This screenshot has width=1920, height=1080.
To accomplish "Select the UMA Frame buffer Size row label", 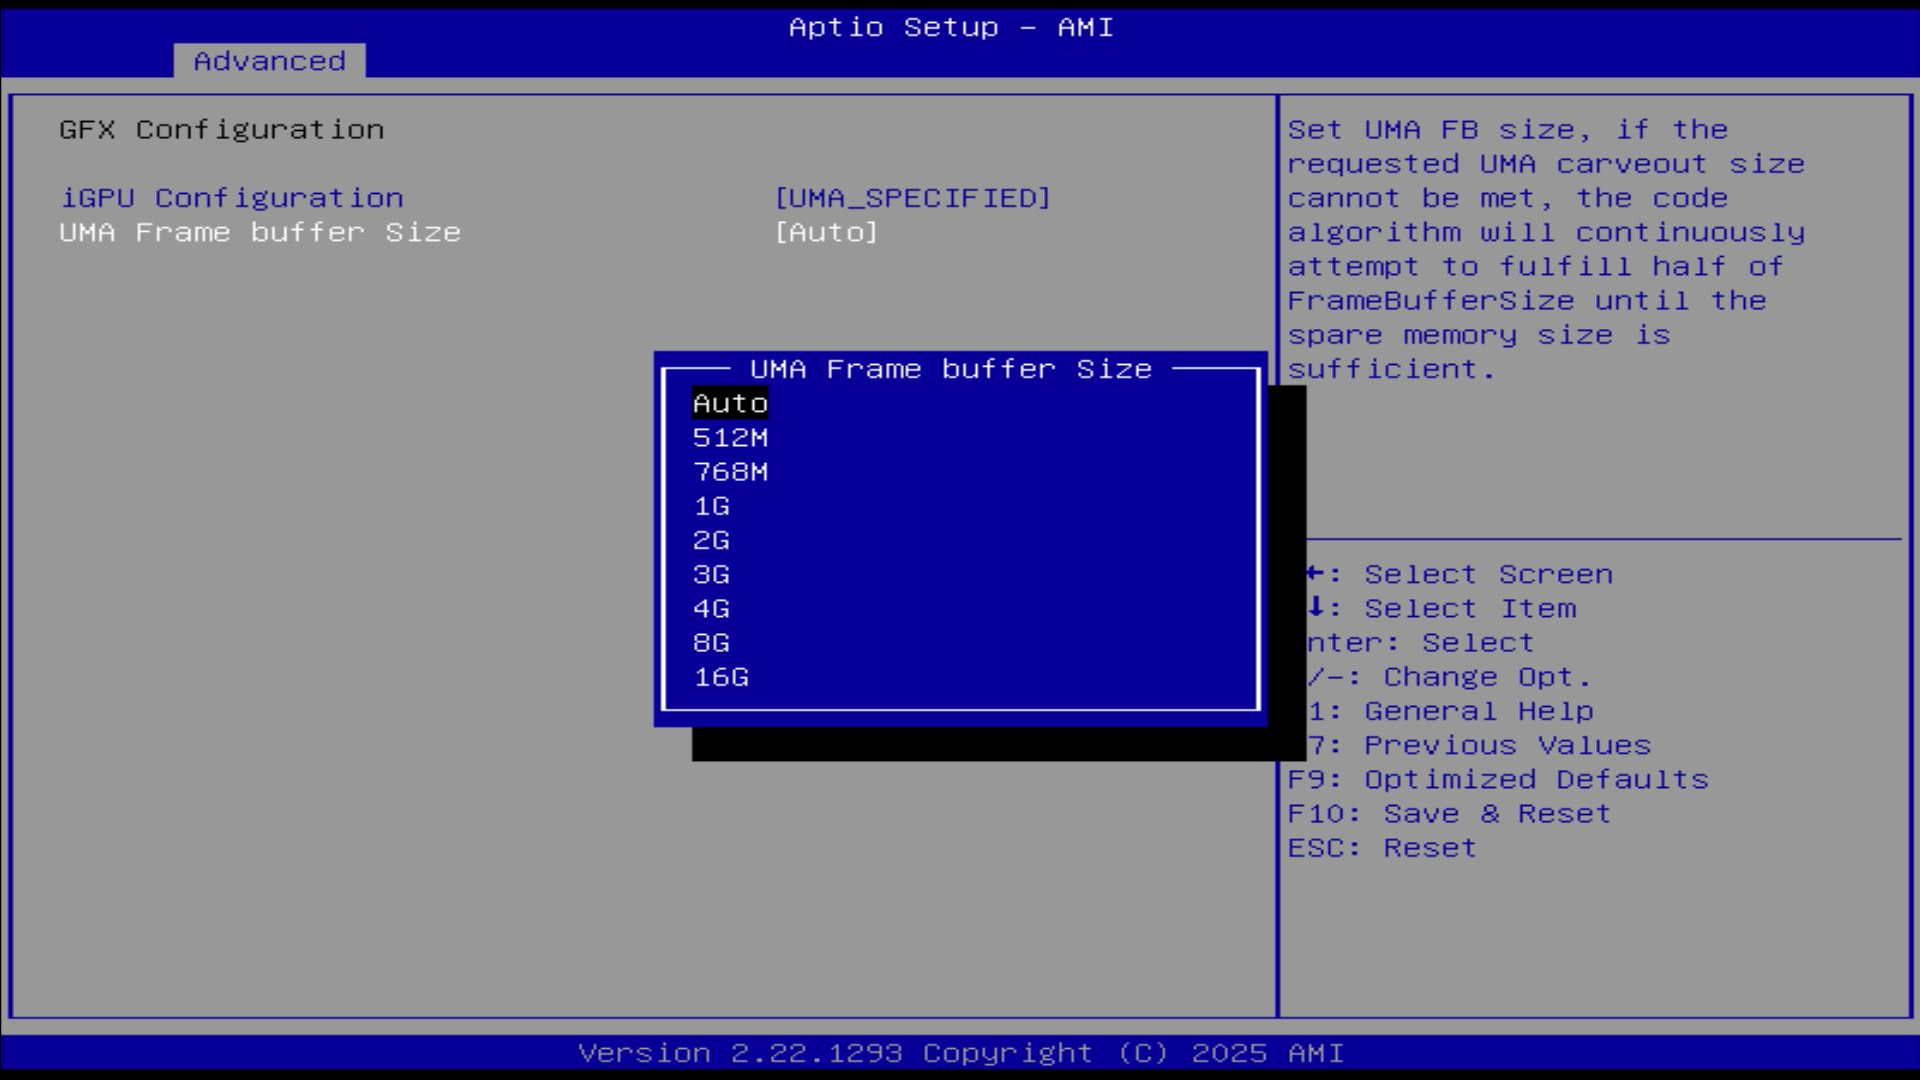I will (260, 232).
